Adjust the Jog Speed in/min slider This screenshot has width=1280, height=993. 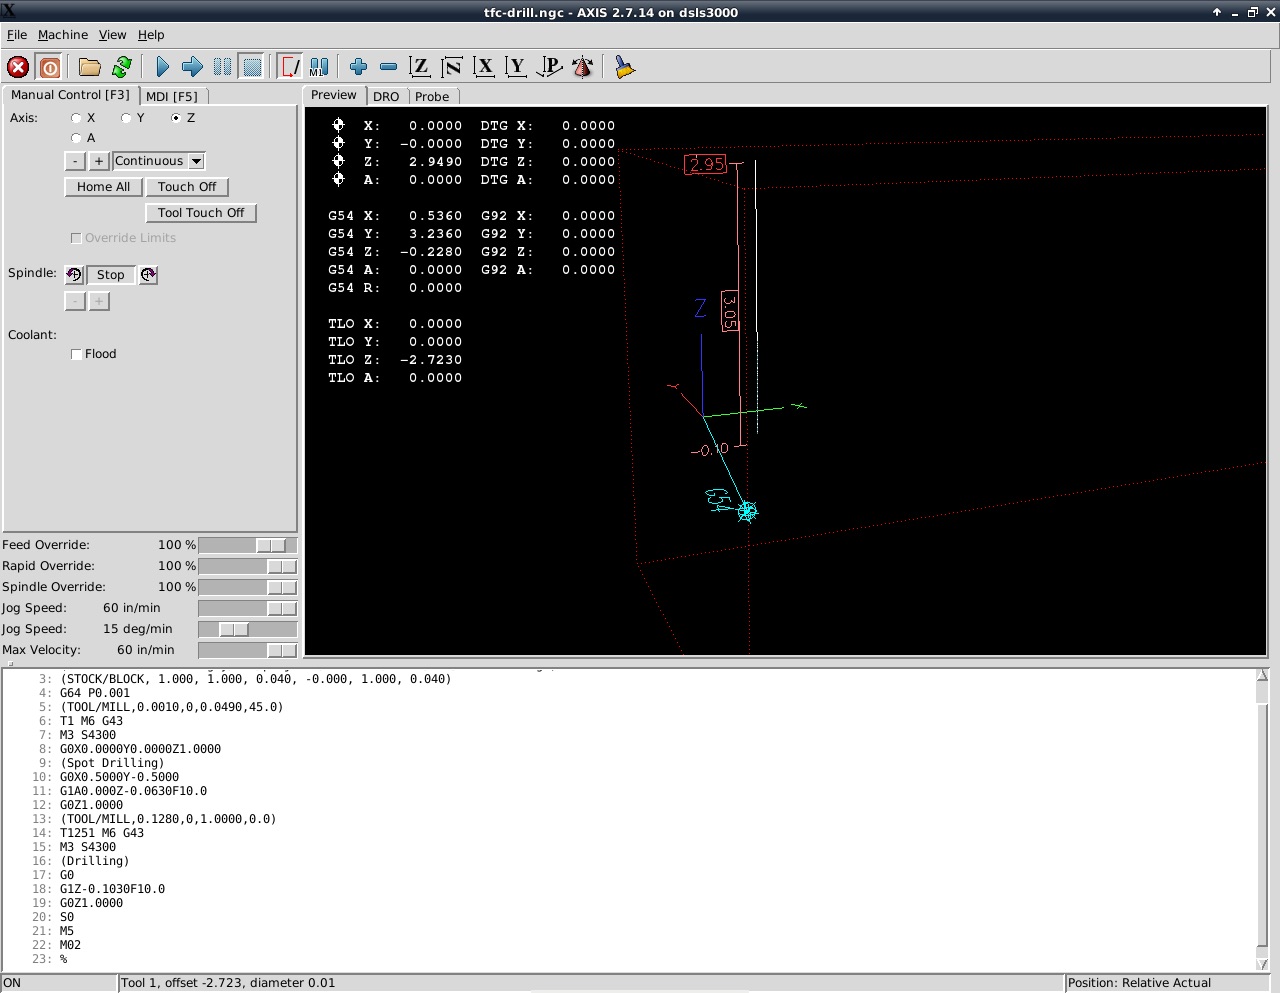248,608
